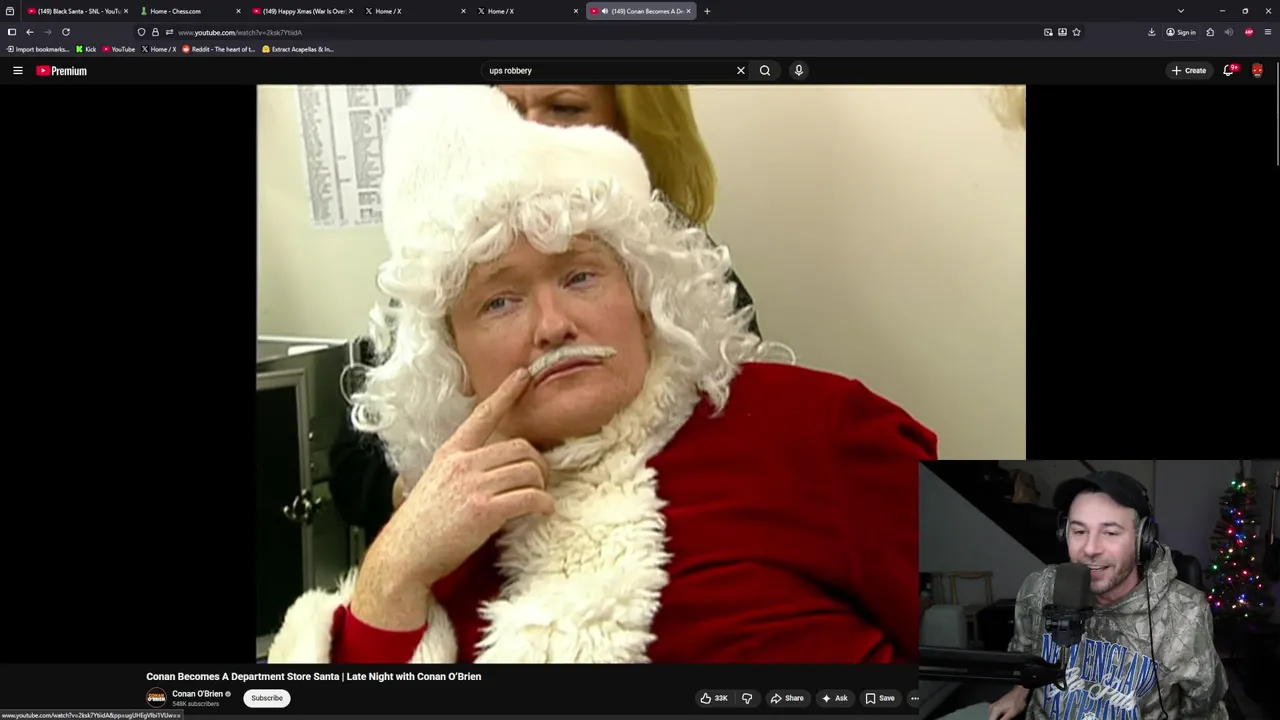This screenshot has height=720, width=1280.
Task: Open the browser application menu
Action: point(1268,32)
